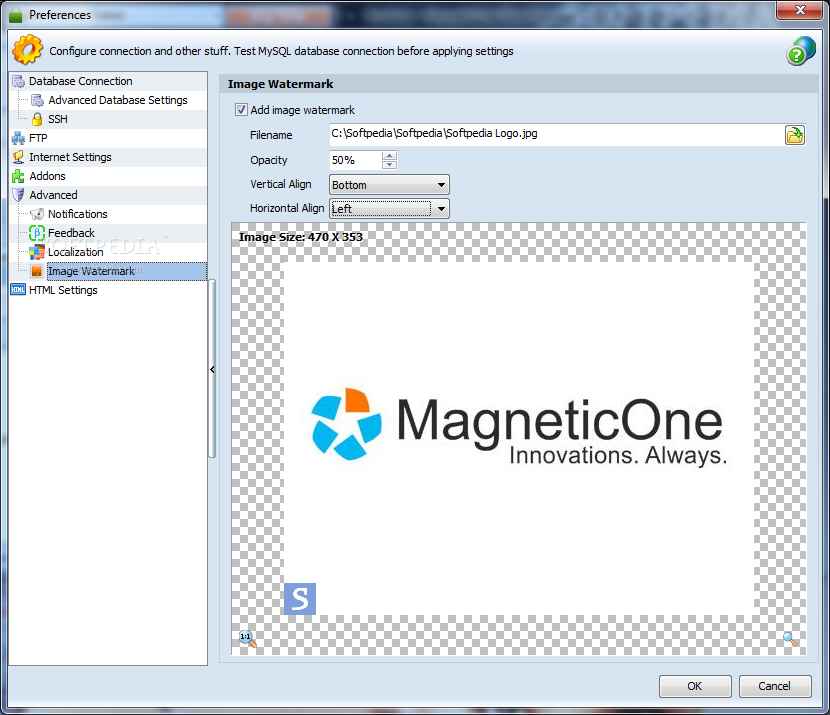Click the Opacity label
830x715 pixels.
pyautogui.click(x=268, y=160)
